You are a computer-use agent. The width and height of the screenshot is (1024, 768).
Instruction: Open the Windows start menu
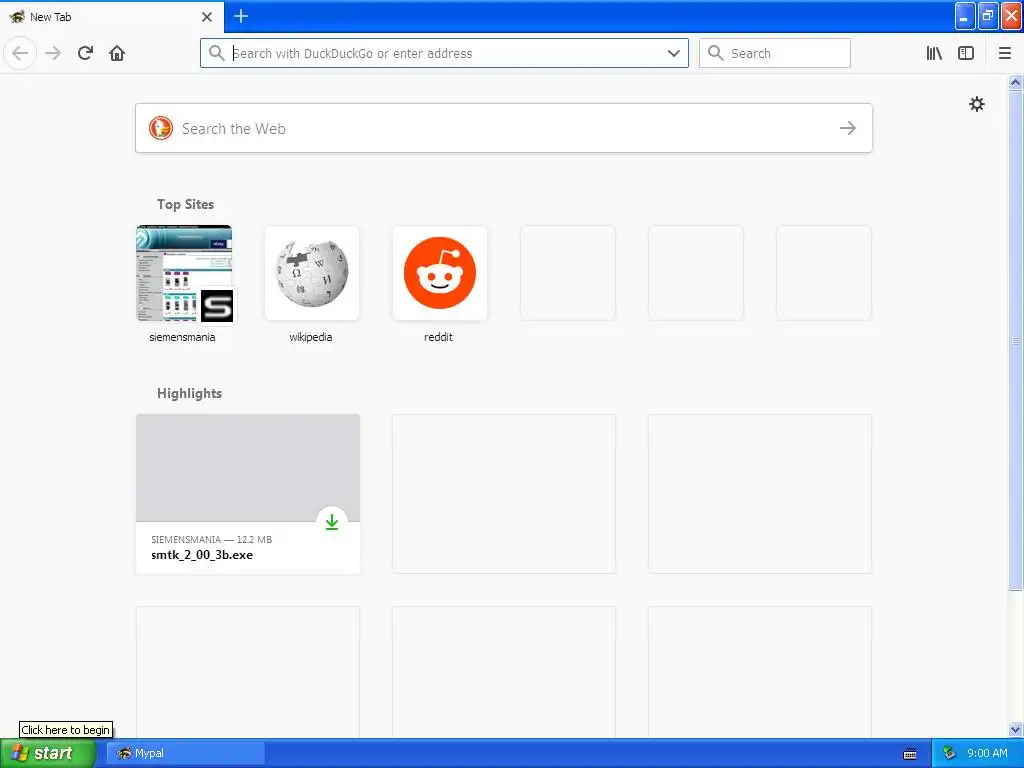click(x=48, y=753)
